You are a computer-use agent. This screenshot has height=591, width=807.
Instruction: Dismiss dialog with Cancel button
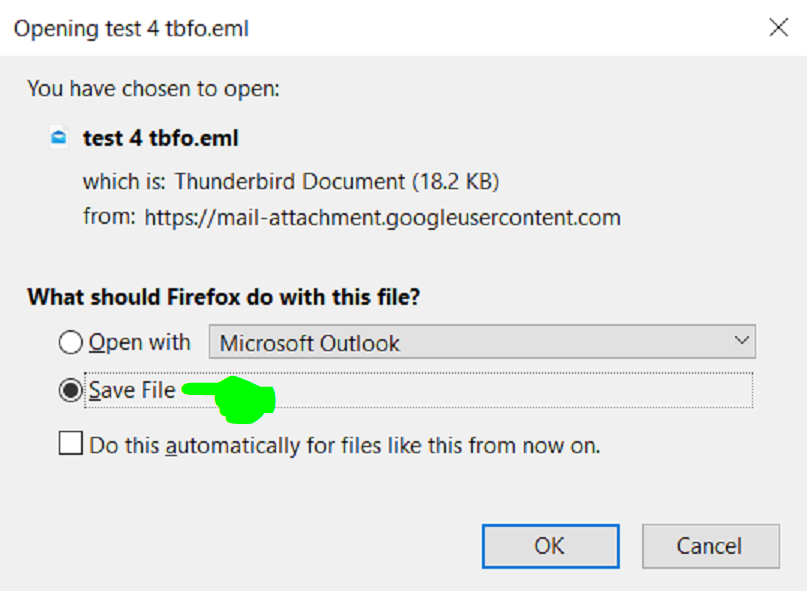710,546
